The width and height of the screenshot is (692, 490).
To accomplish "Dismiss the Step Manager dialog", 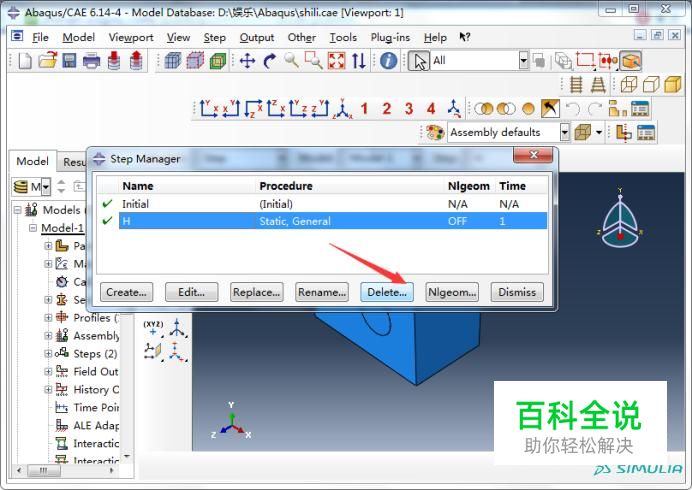I will (x=517, y=292).
